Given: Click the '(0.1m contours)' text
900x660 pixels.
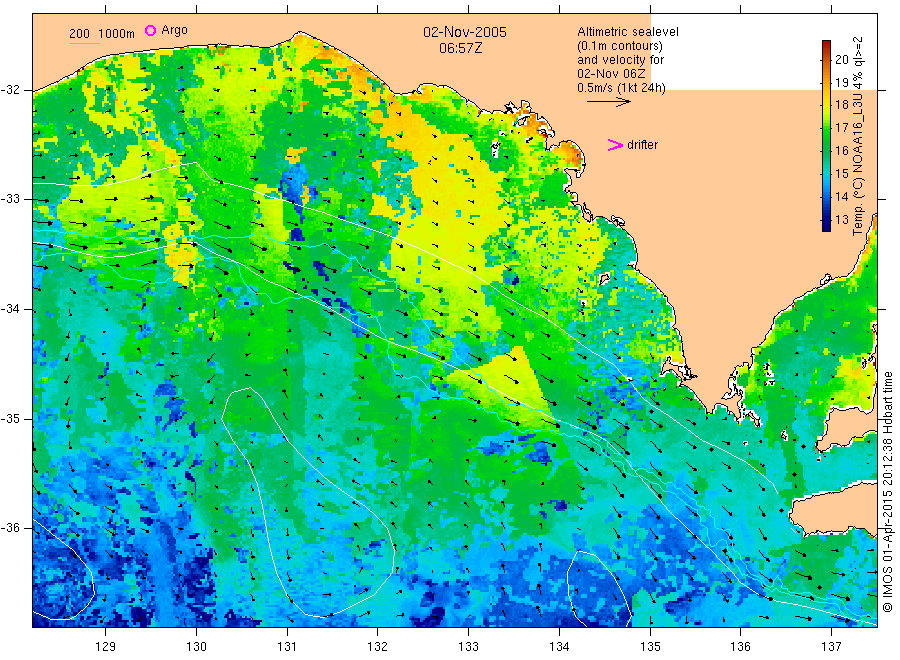Looking at the screenshot, I should tap(620, 46).
